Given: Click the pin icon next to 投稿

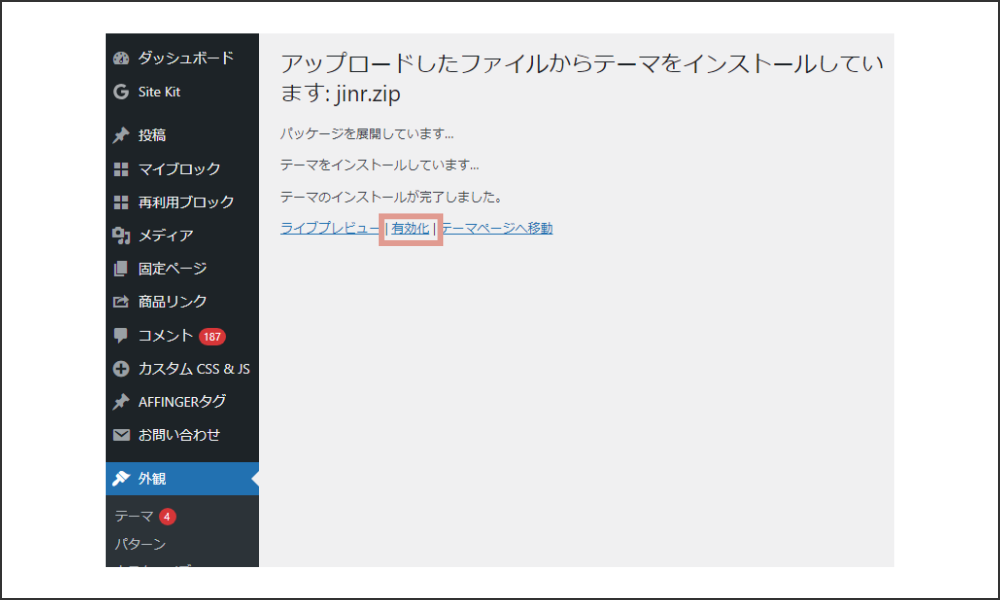Looking at the screenshot, I should click(x=121, y=135).
